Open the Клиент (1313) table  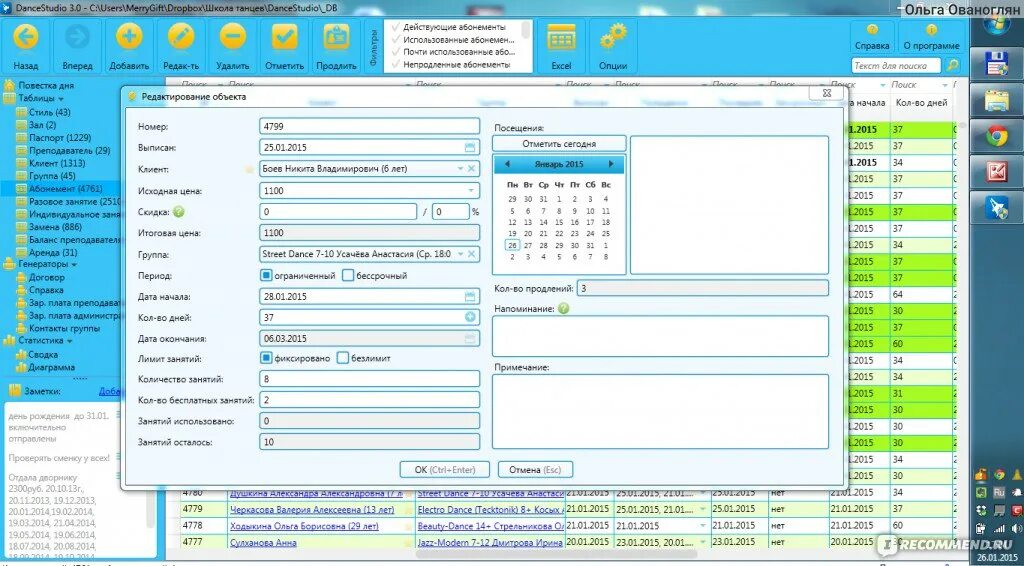(x=57, y=163)
